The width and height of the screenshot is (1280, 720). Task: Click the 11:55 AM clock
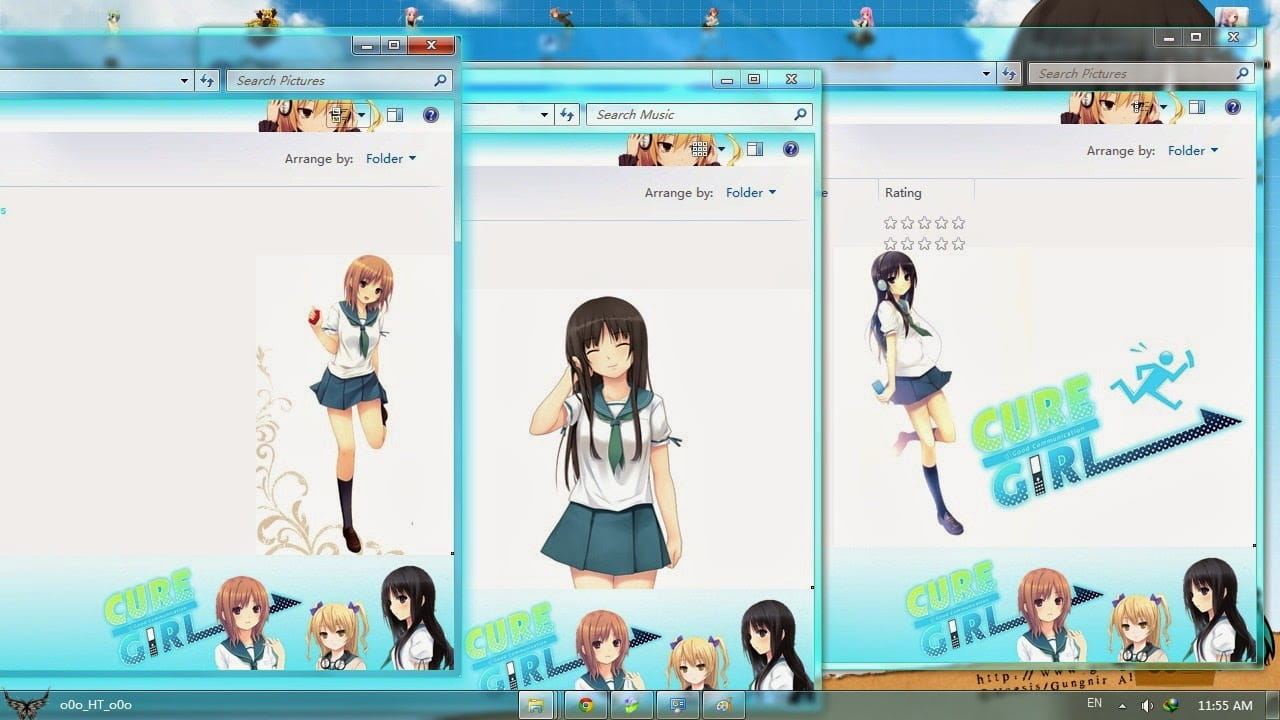(x=1225, y=705)
